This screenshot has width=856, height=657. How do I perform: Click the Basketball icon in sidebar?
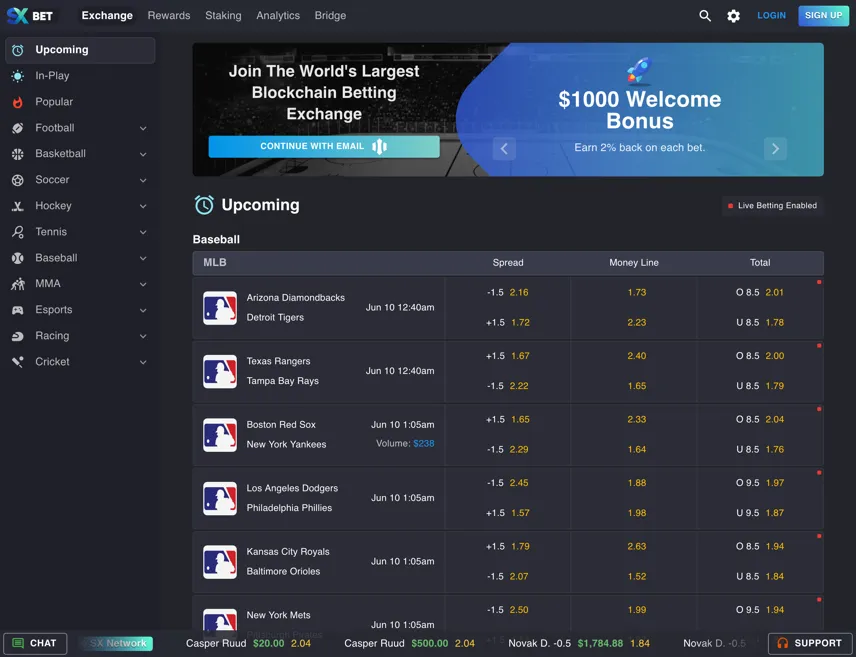18,154
